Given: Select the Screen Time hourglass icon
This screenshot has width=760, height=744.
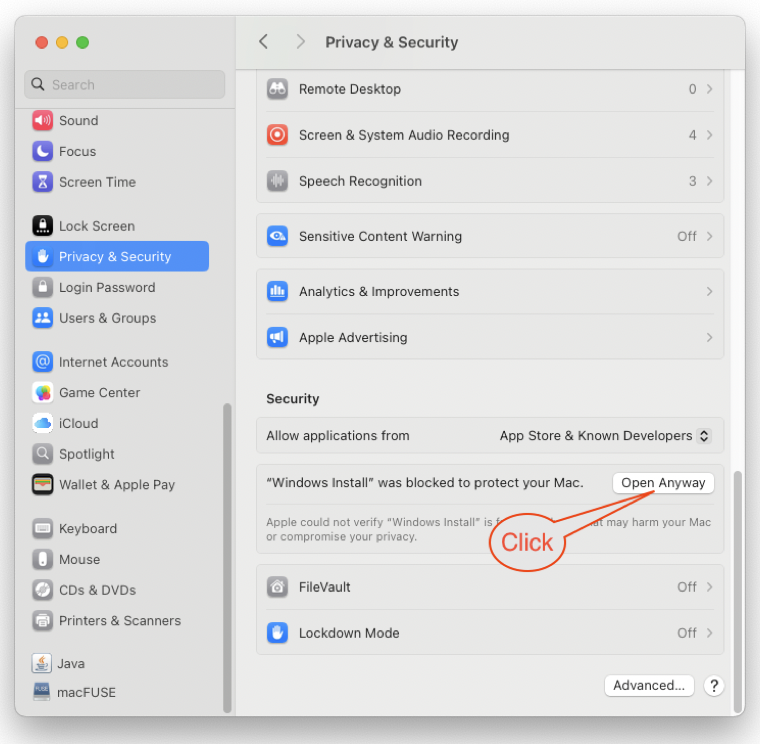Looking at the screenshot, I should point(43,182).
